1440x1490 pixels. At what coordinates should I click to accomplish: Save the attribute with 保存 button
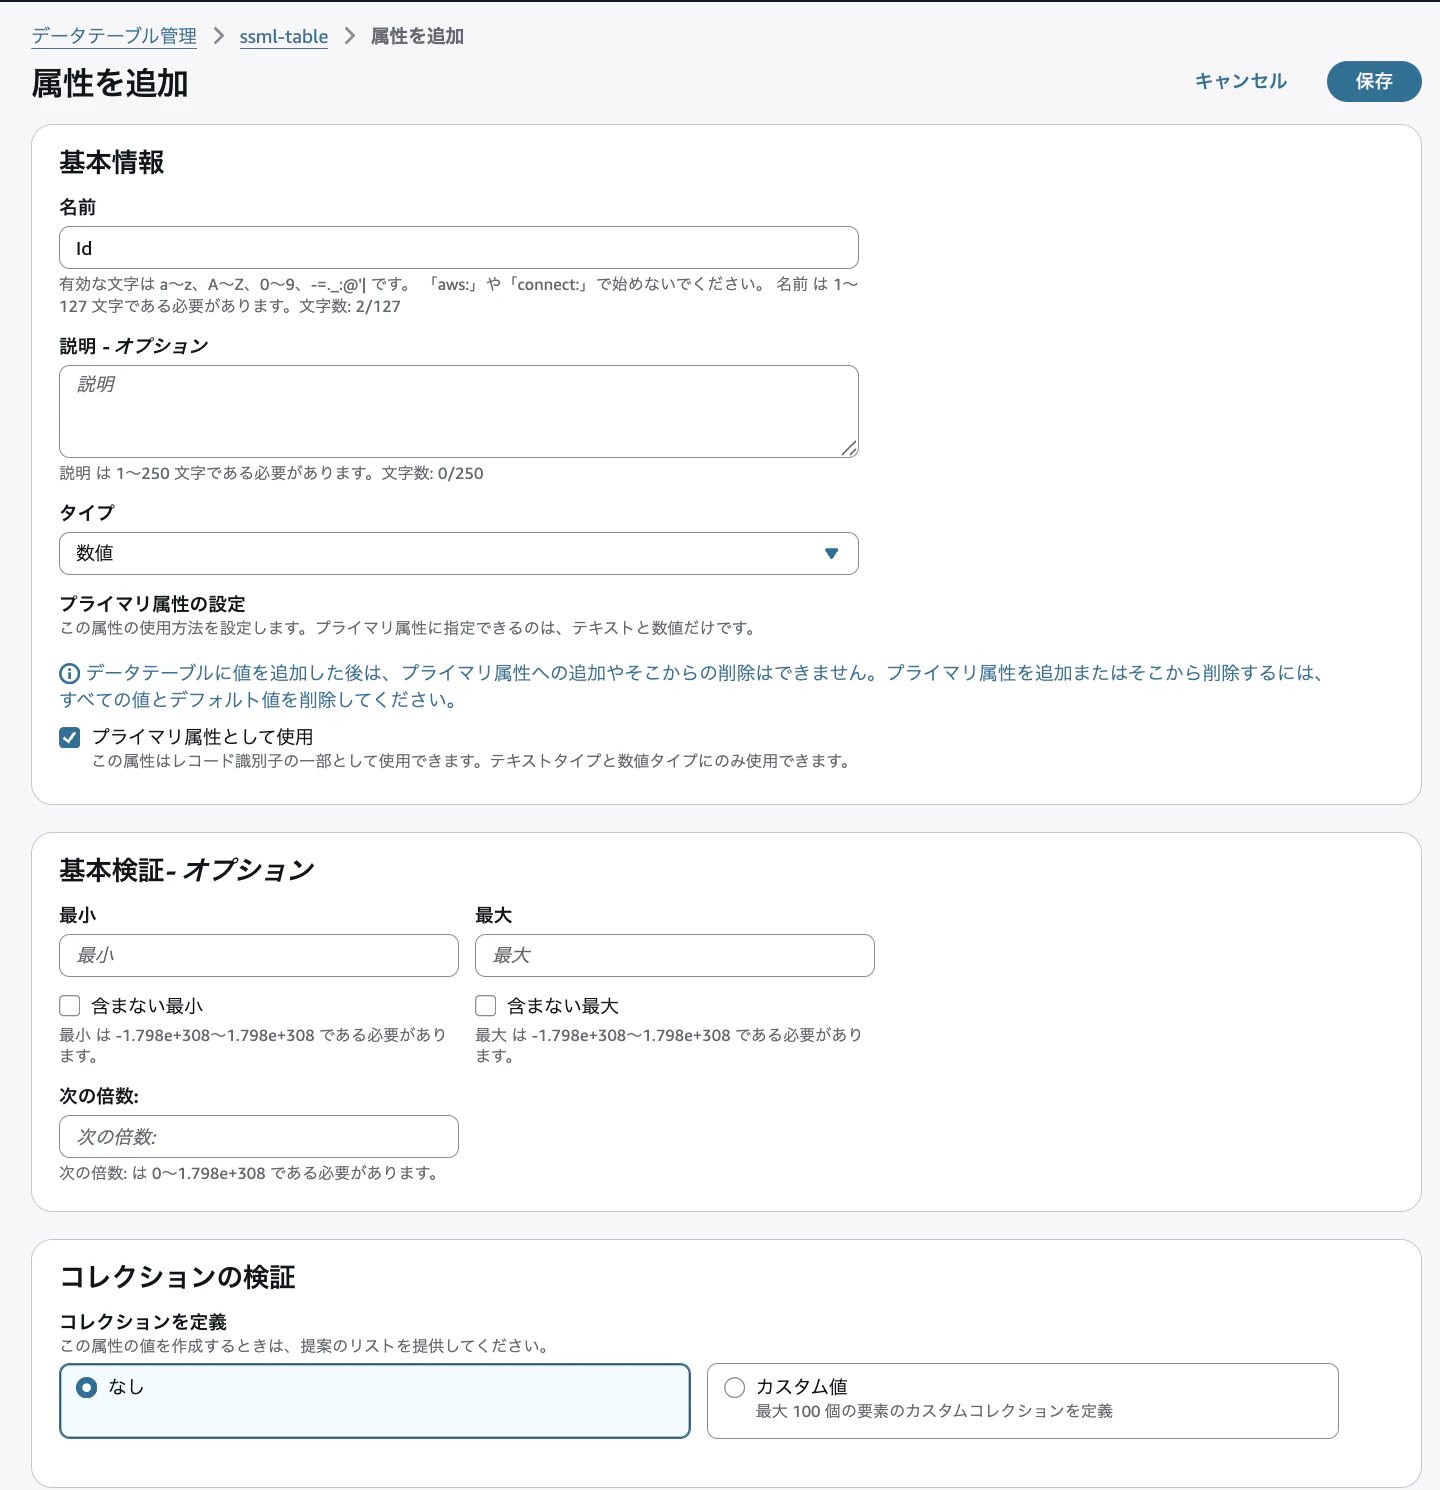(x=1374, y=81)
